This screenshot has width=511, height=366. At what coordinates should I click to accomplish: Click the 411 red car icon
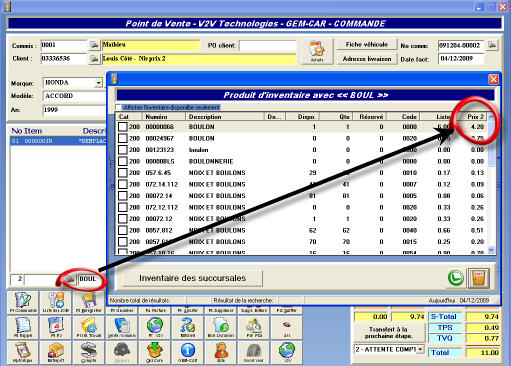[287, 327]
